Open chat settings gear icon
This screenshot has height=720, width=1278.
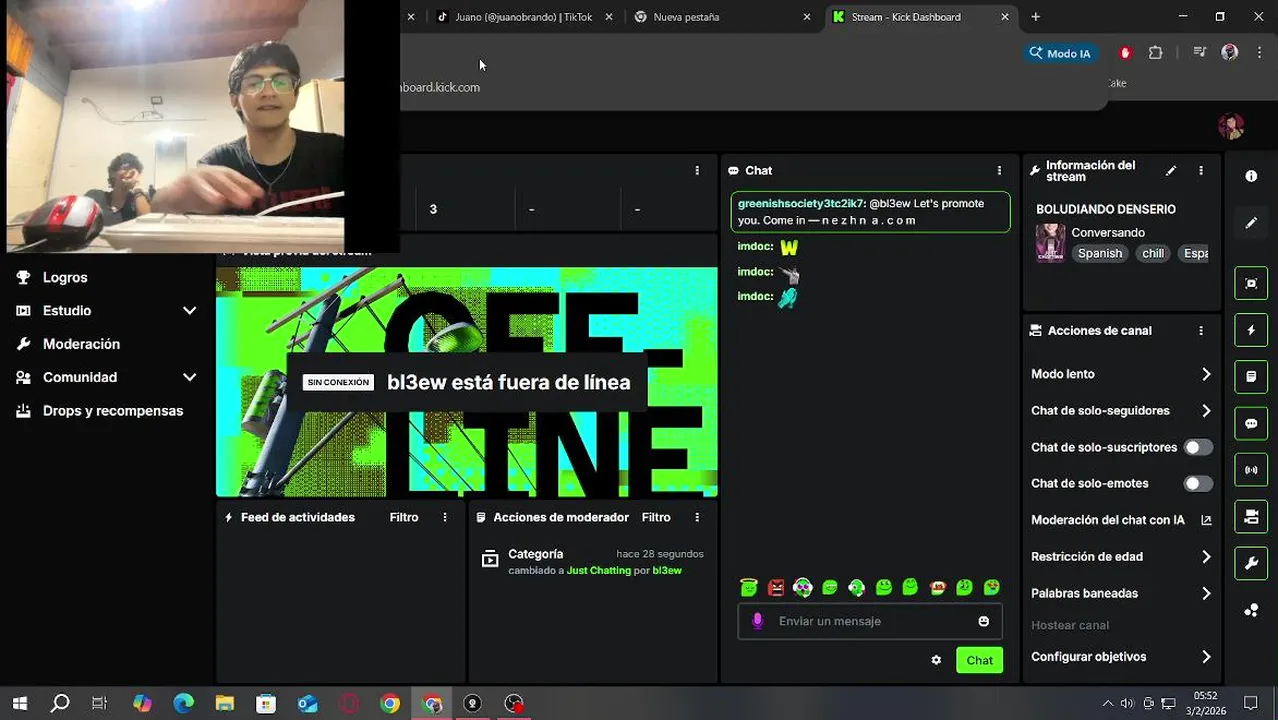tap(936, 660)
